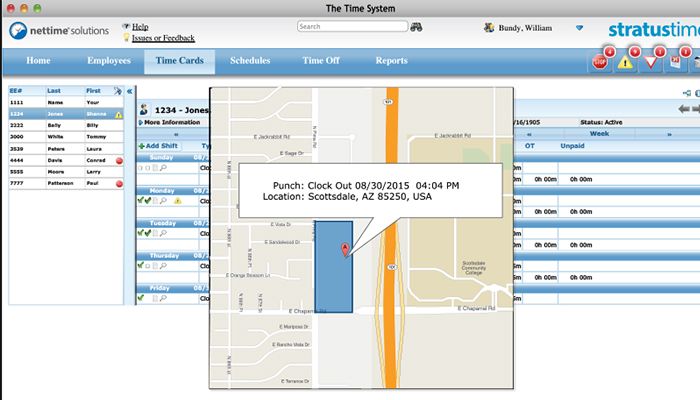Open the Issues or Feedback link
700x400 pixels.
(x=161, y=37)
